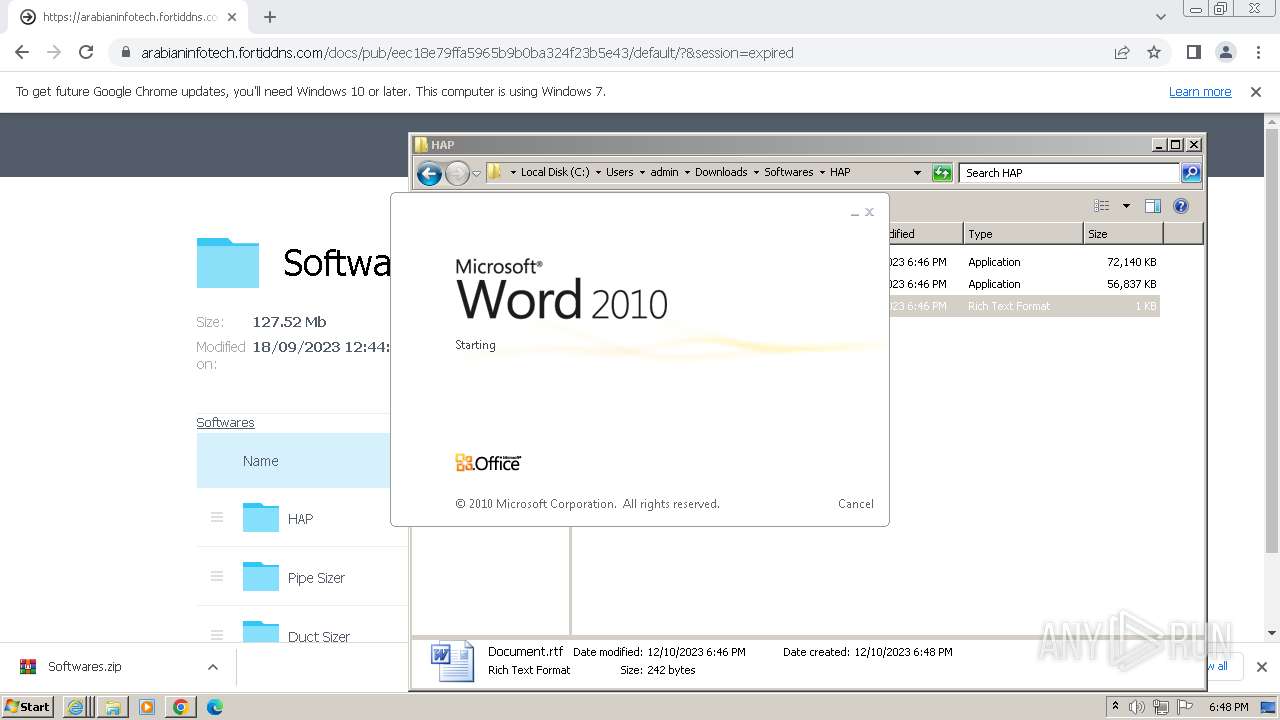This screenshot has width=1280, height=720.
Task: Minimize the Word 2010 splash screen
Action: [x=855, y=213]
